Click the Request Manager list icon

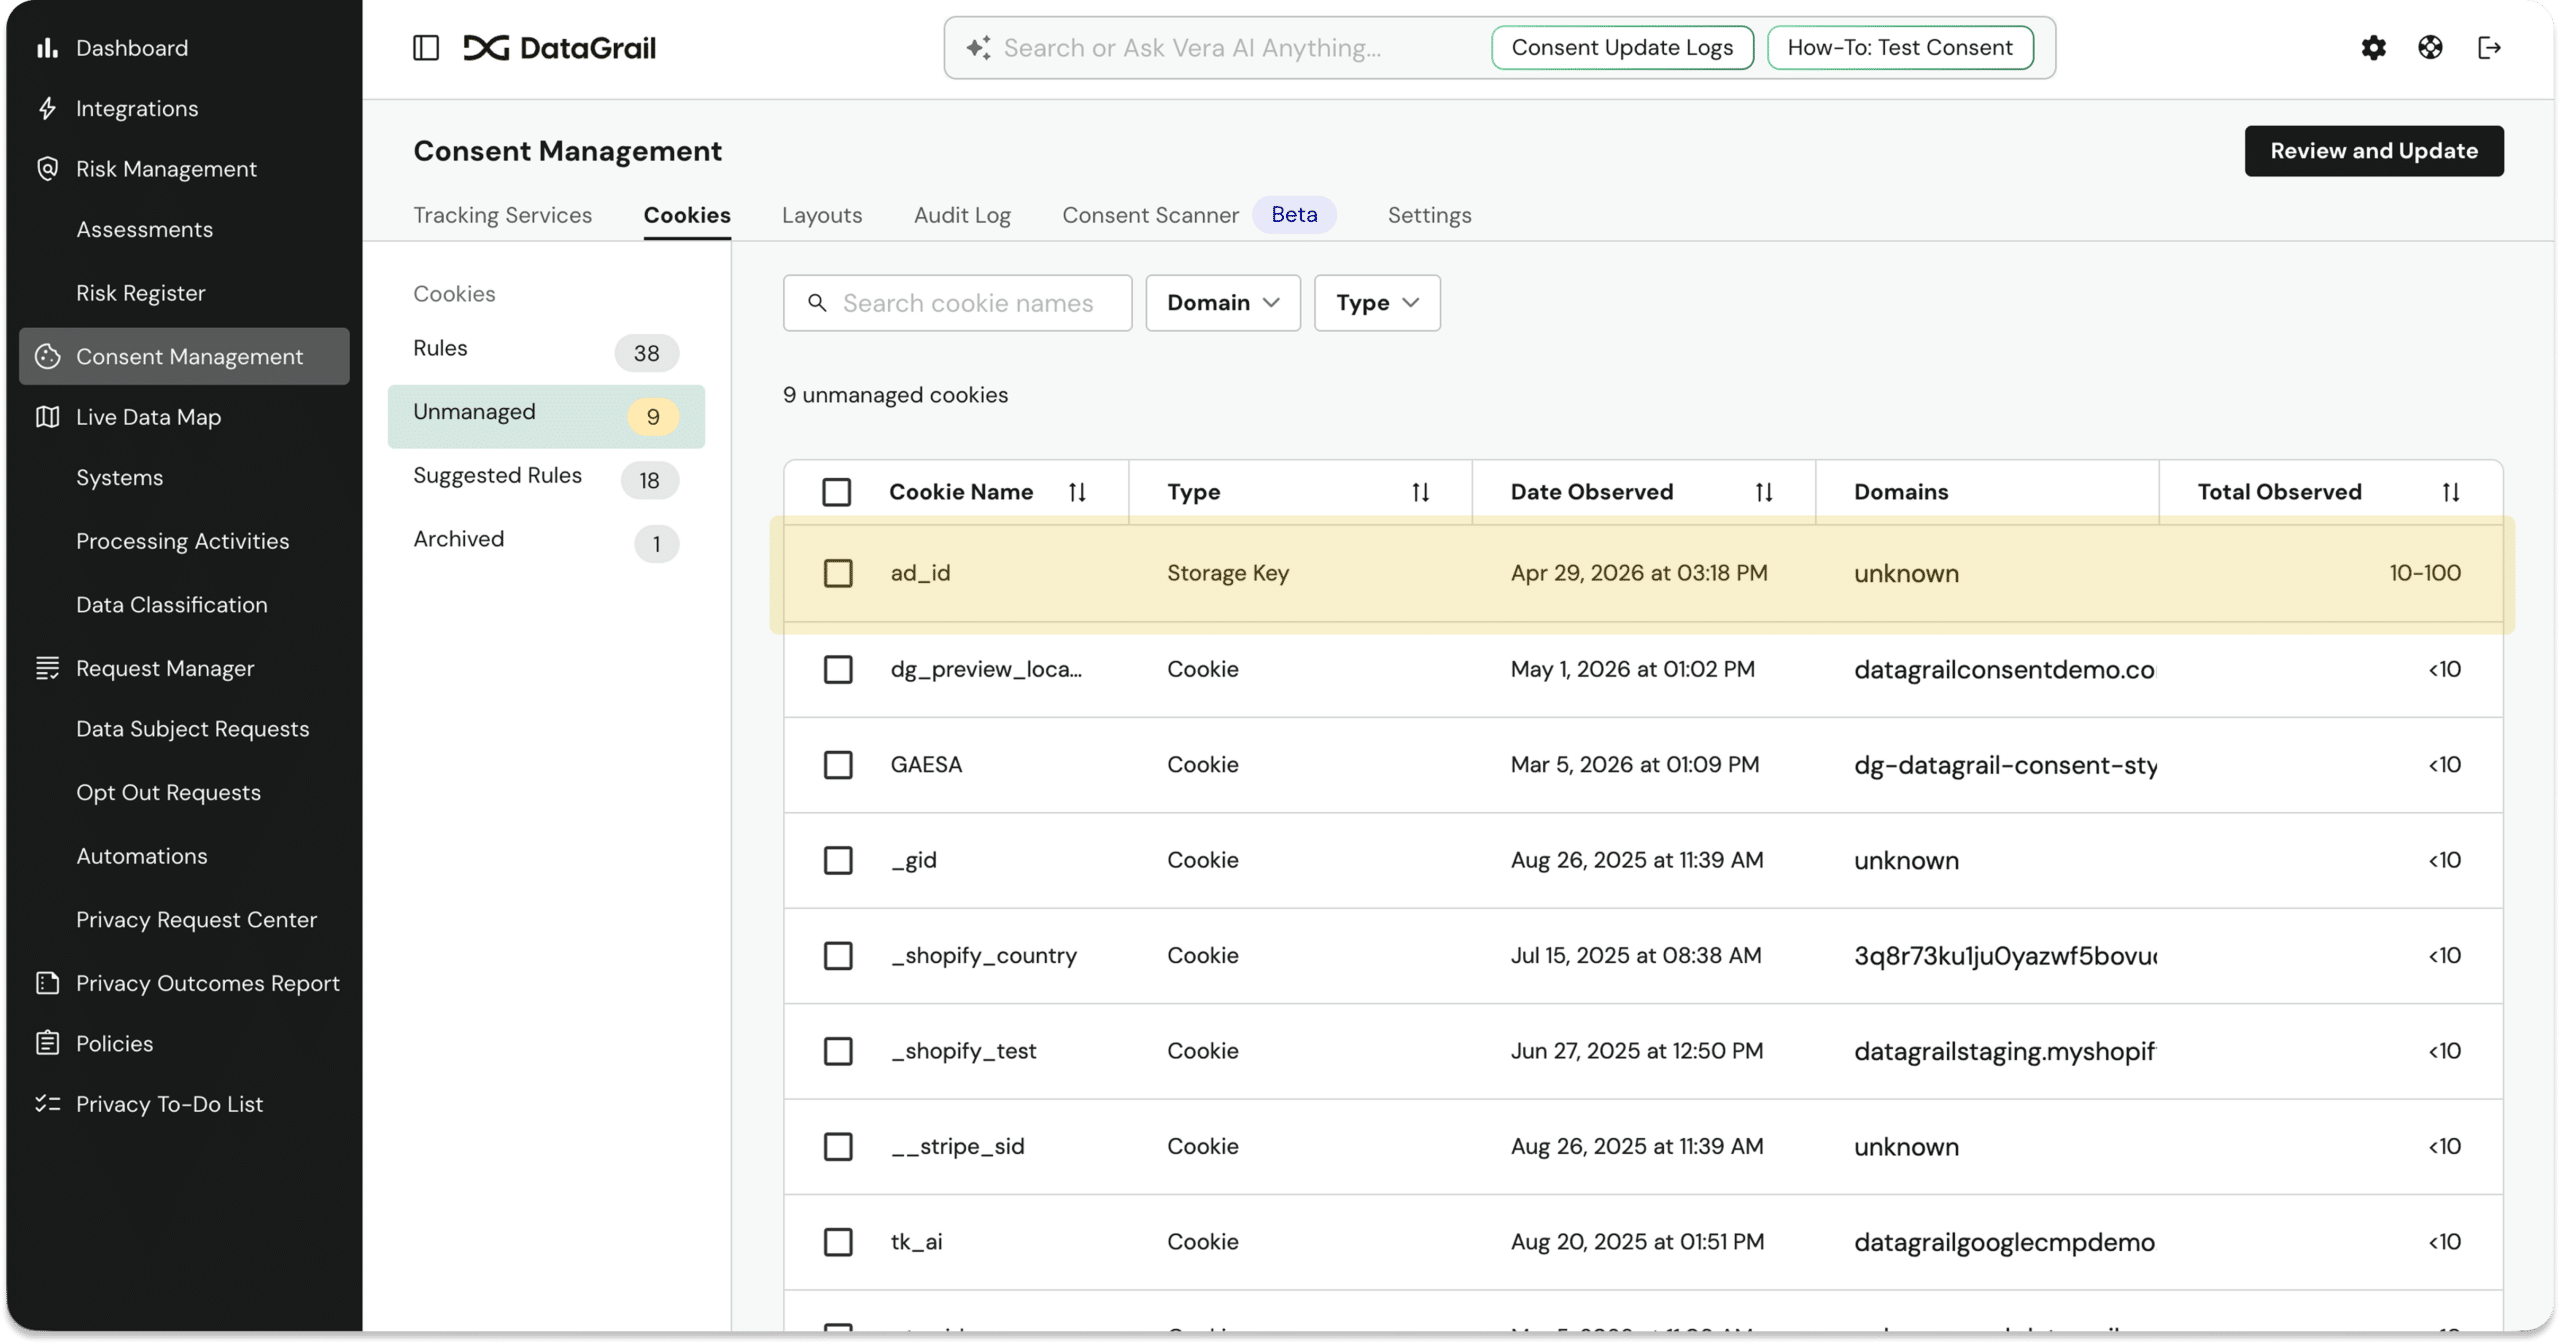click(47, 668)
